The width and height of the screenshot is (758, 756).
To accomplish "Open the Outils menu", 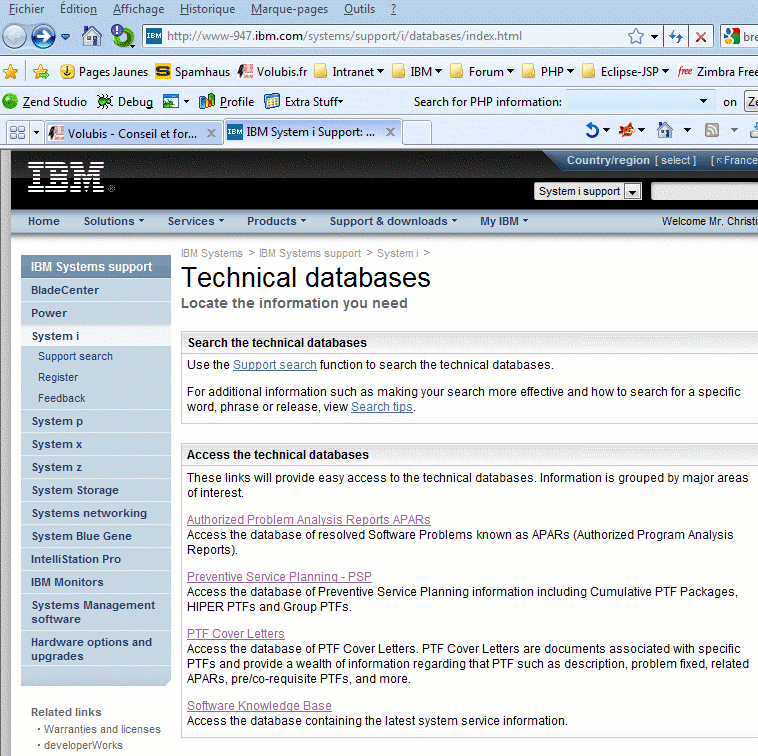I will (x=359, y=9).
